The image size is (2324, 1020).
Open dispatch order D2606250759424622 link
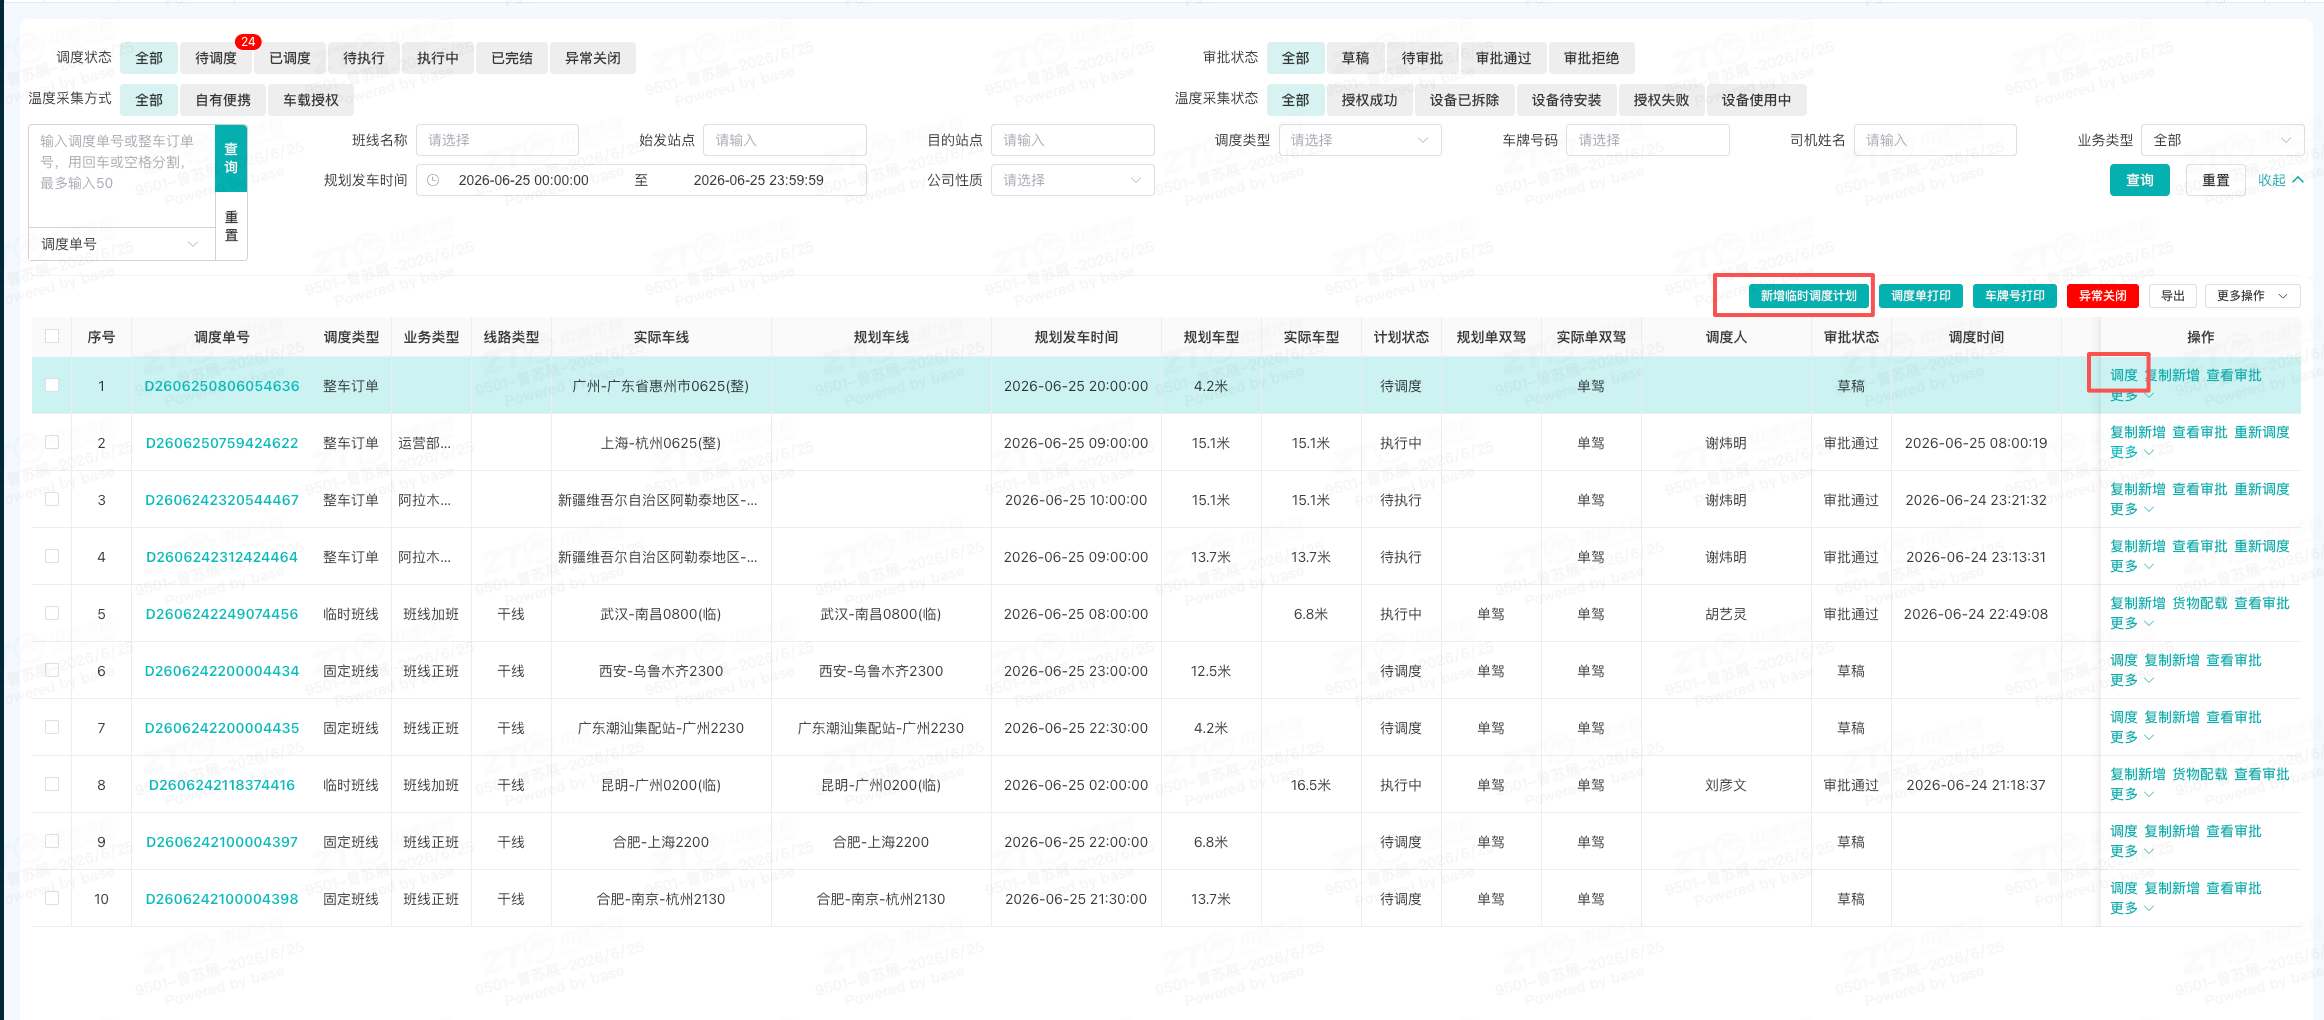coord(222,443)
